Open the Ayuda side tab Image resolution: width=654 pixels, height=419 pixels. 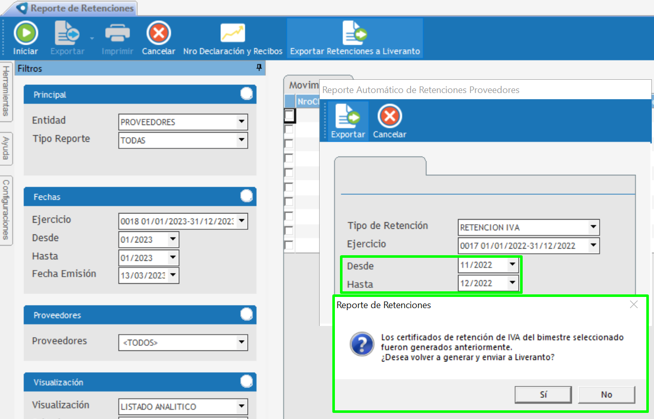5,148
